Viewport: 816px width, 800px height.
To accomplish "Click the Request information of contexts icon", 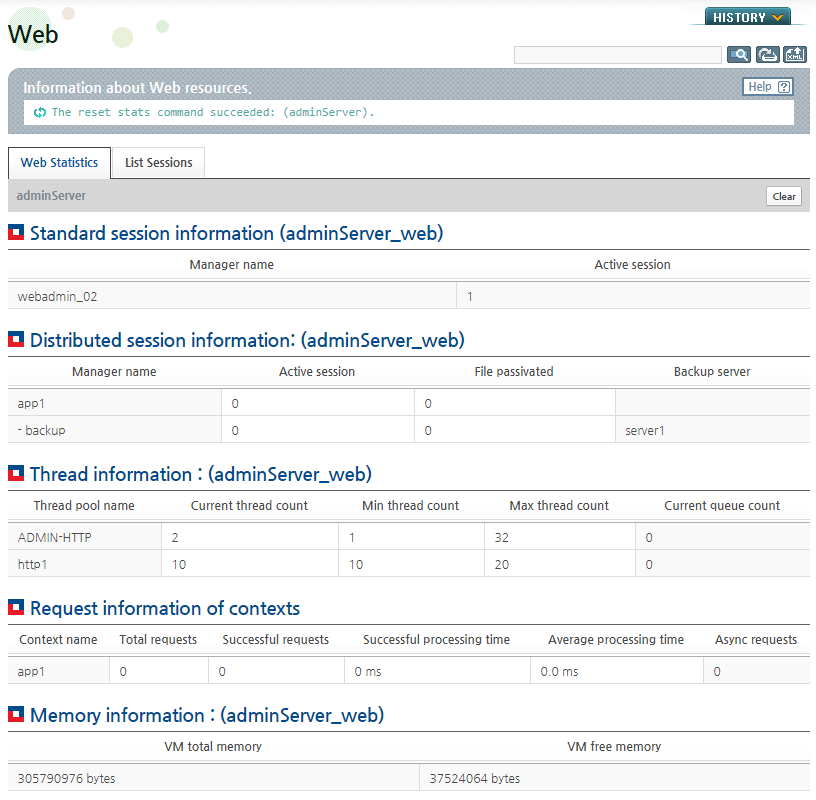I will (x=16, y=607).
